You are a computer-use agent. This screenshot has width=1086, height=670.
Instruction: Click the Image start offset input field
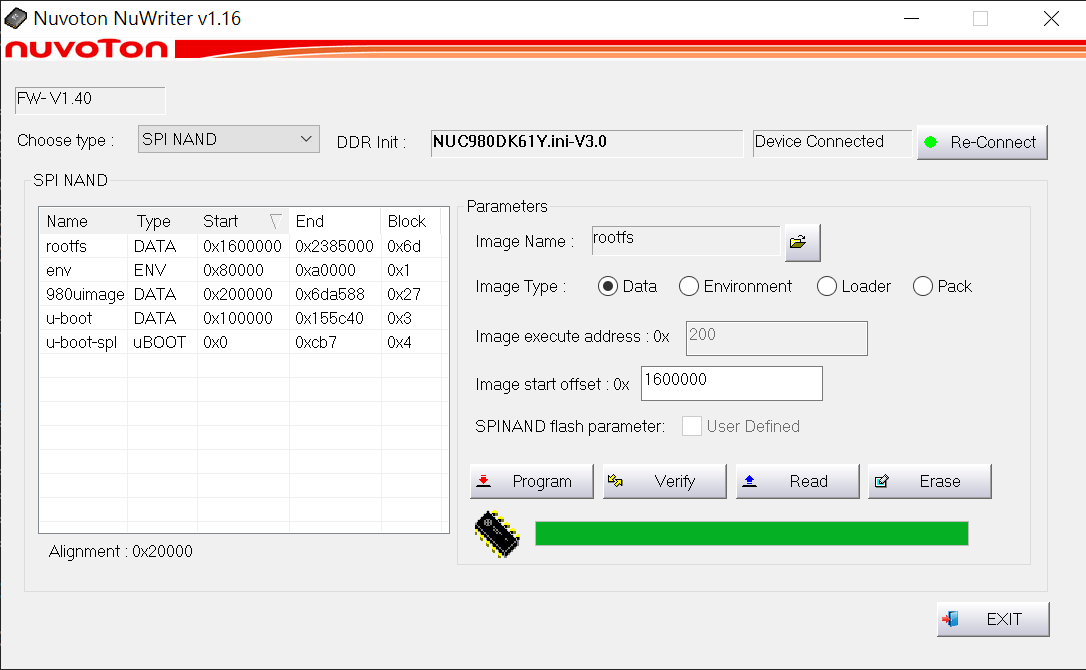coord(731,383)
